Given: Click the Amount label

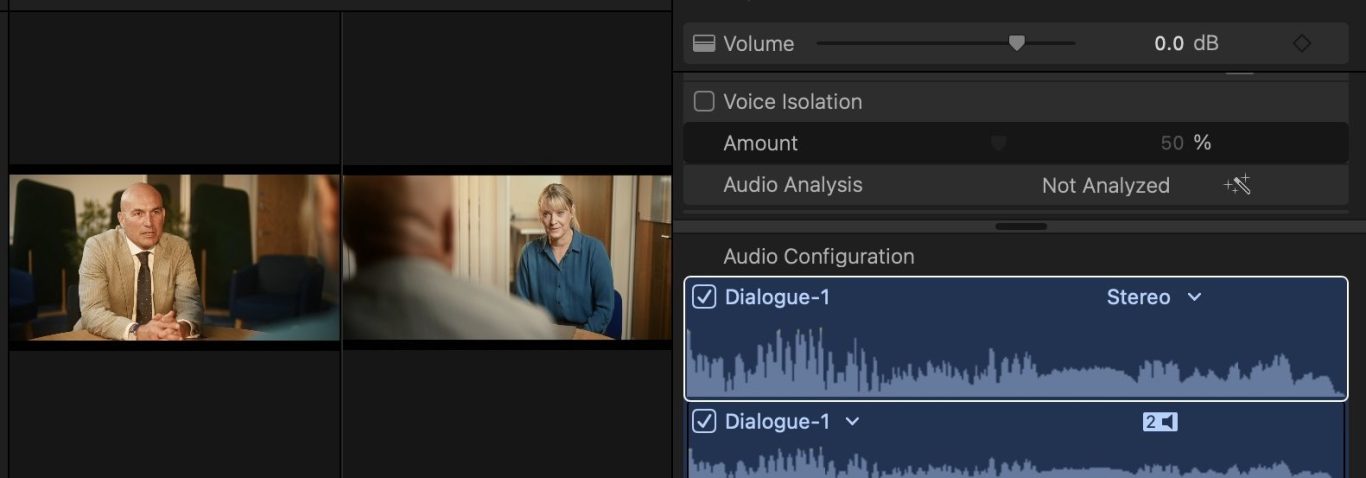Looking at the screenshot, I should point(760,143).
